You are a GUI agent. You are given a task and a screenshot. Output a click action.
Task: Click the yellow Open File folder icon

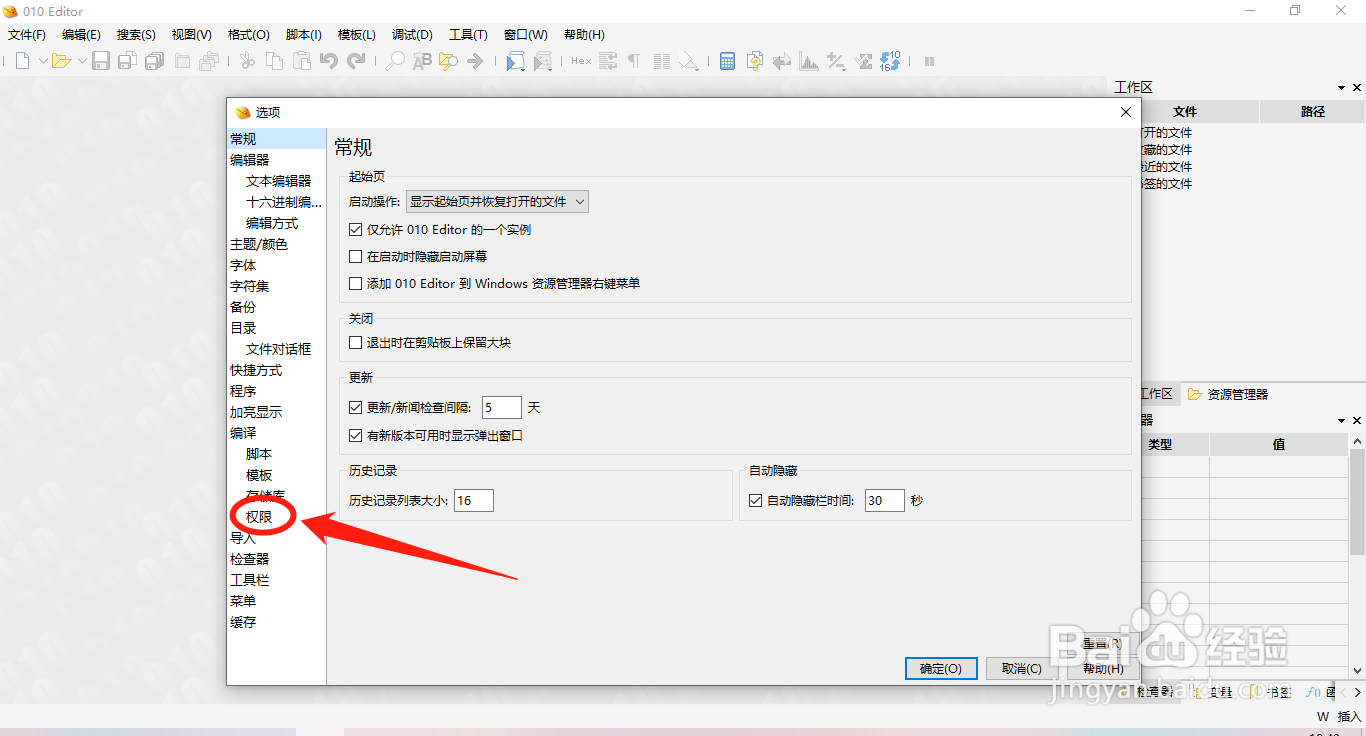coord(61,61)
